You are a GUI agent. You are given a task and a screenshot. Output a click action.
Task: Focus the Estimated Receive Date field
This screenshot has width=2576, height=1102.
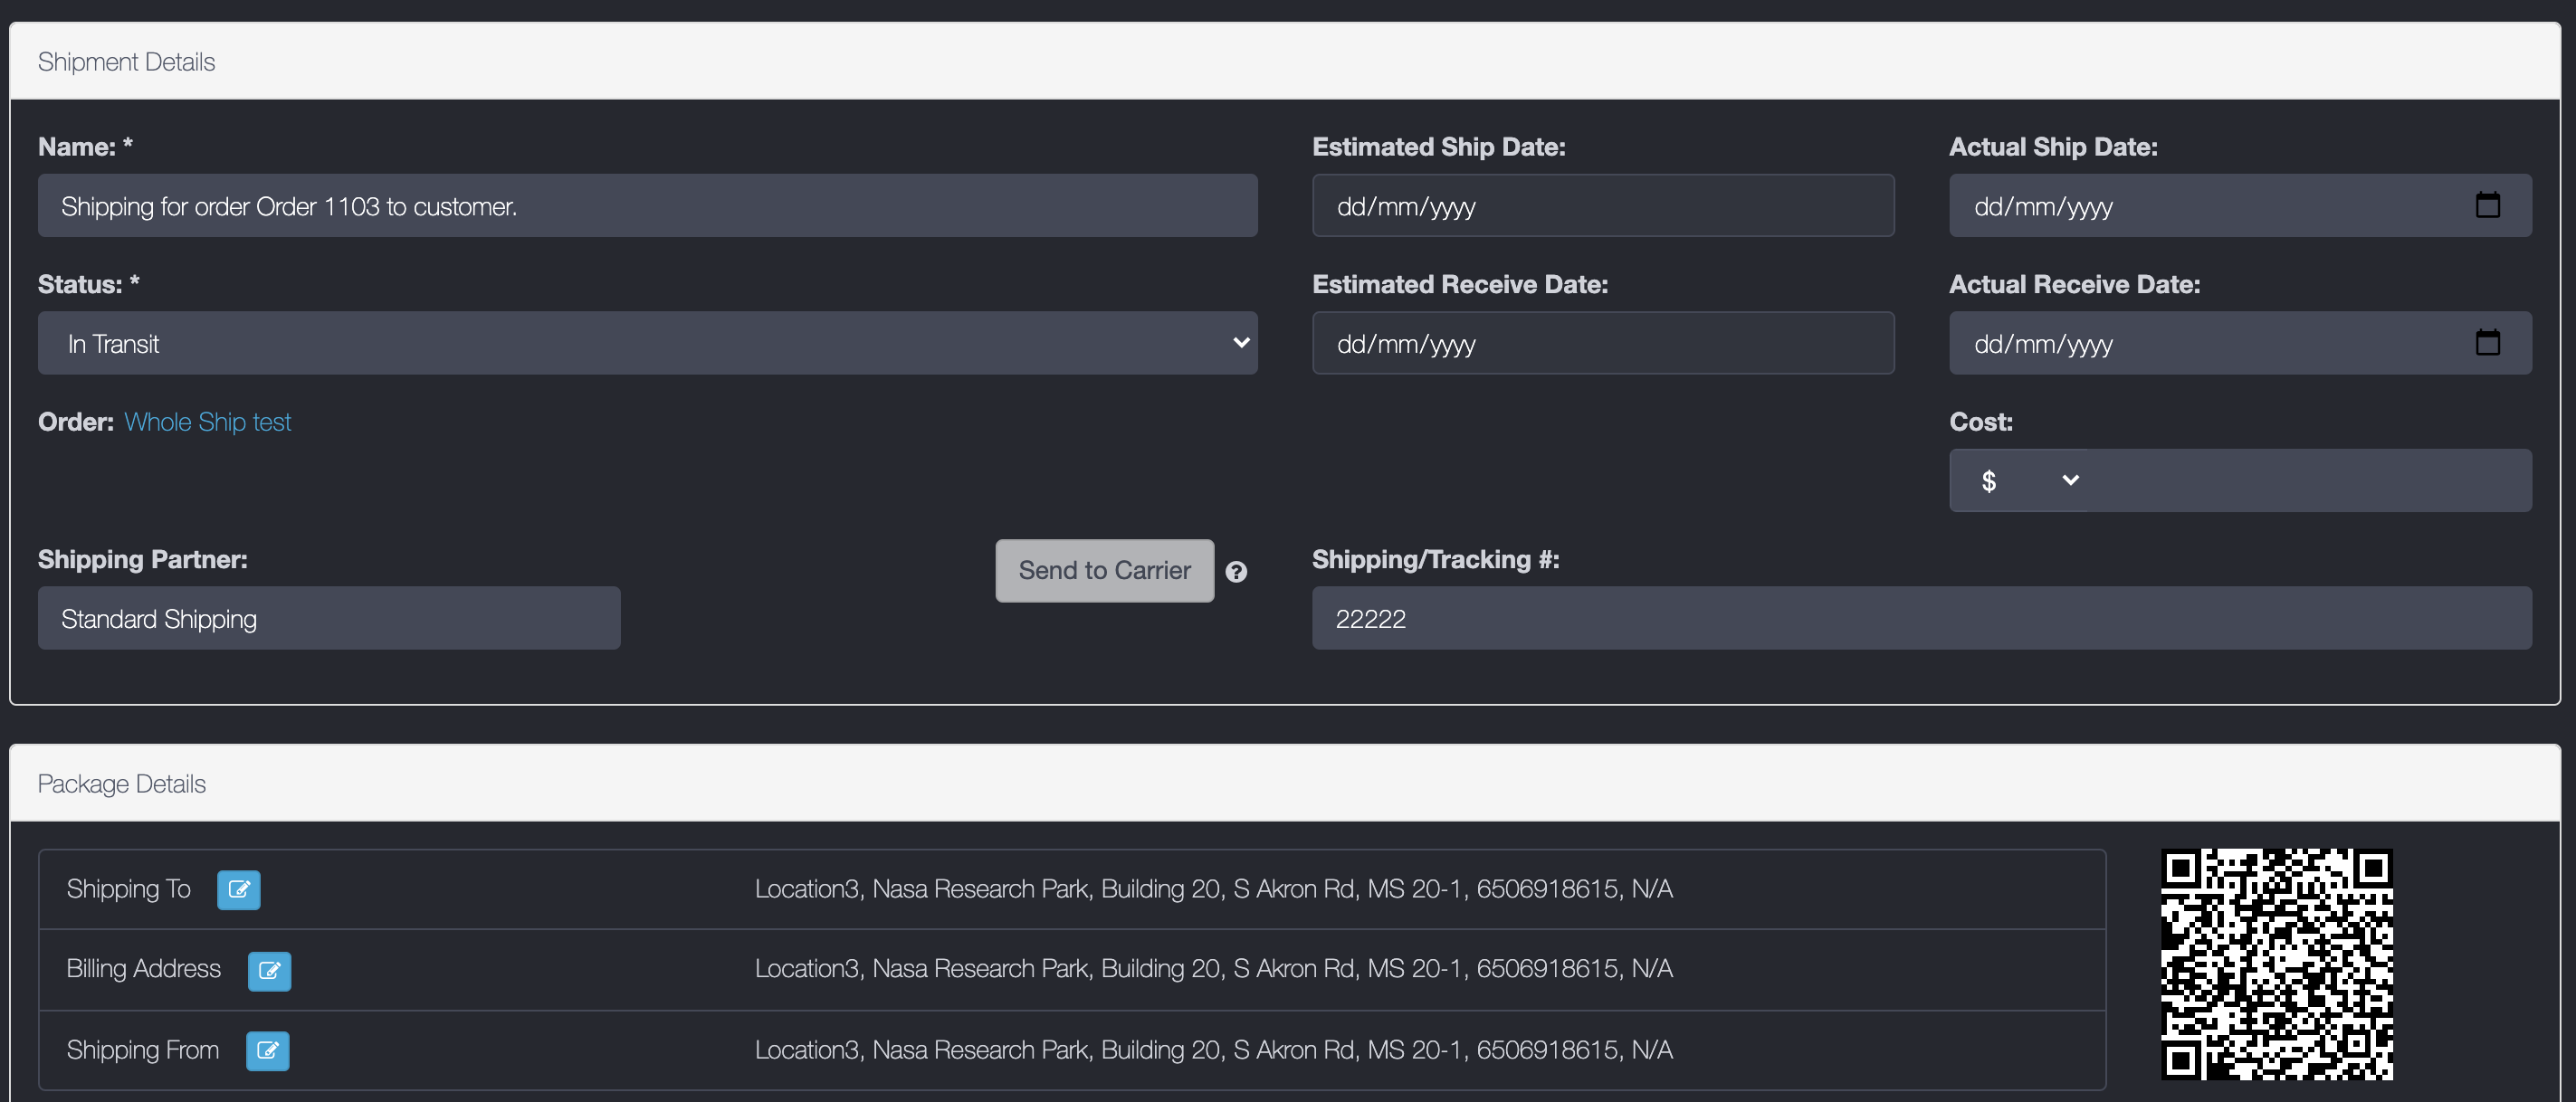(x=1602, y=343)
